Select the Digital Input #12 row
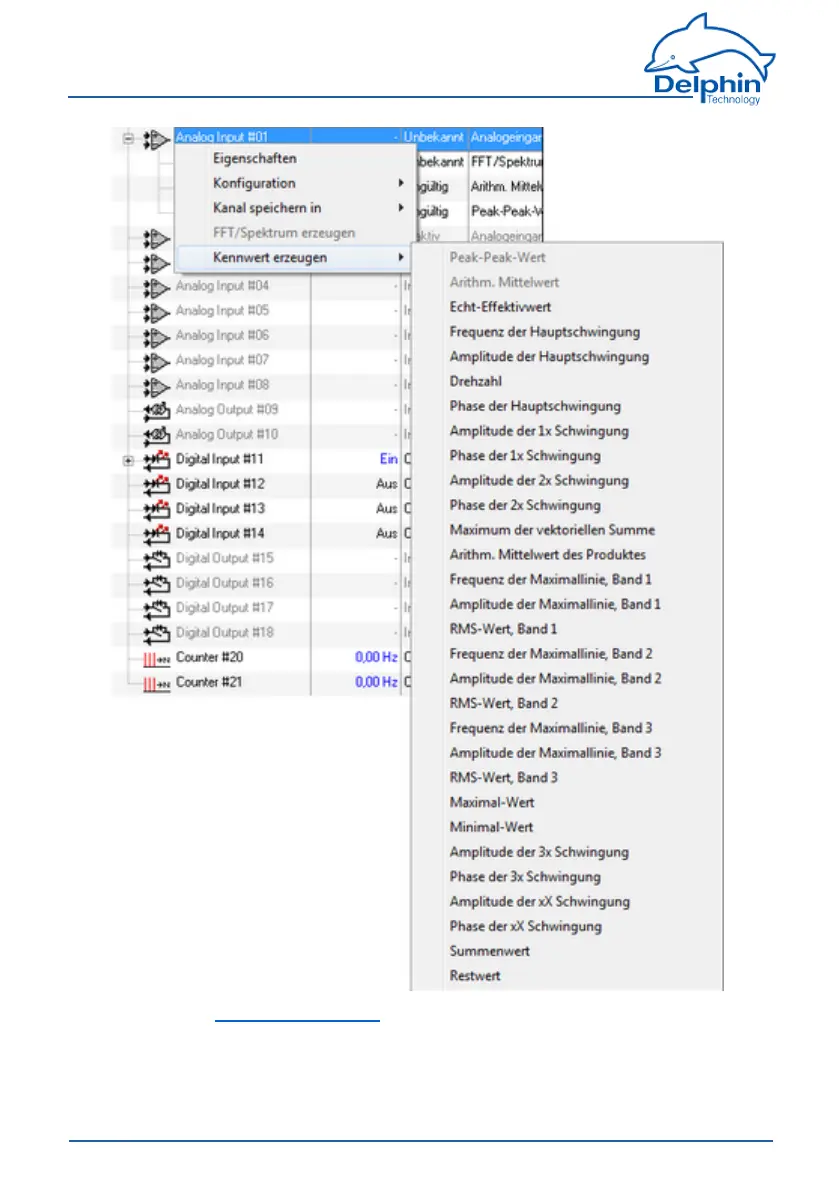 click(262, 485)
